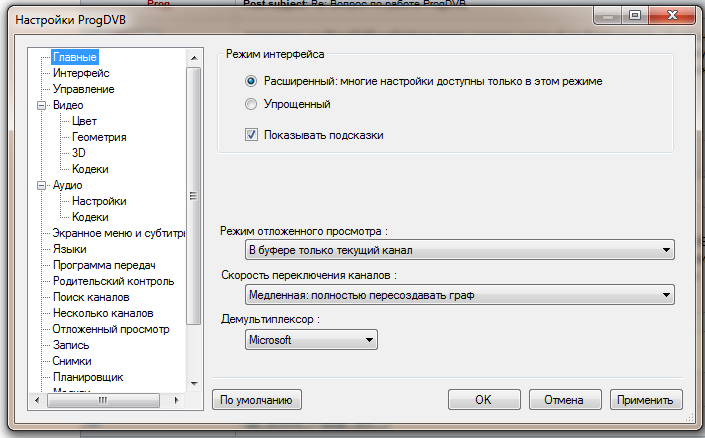This screenshot has height=438, width=705.
Task: Select the Расширенный interface mode radio button
Action: (251, 81)
